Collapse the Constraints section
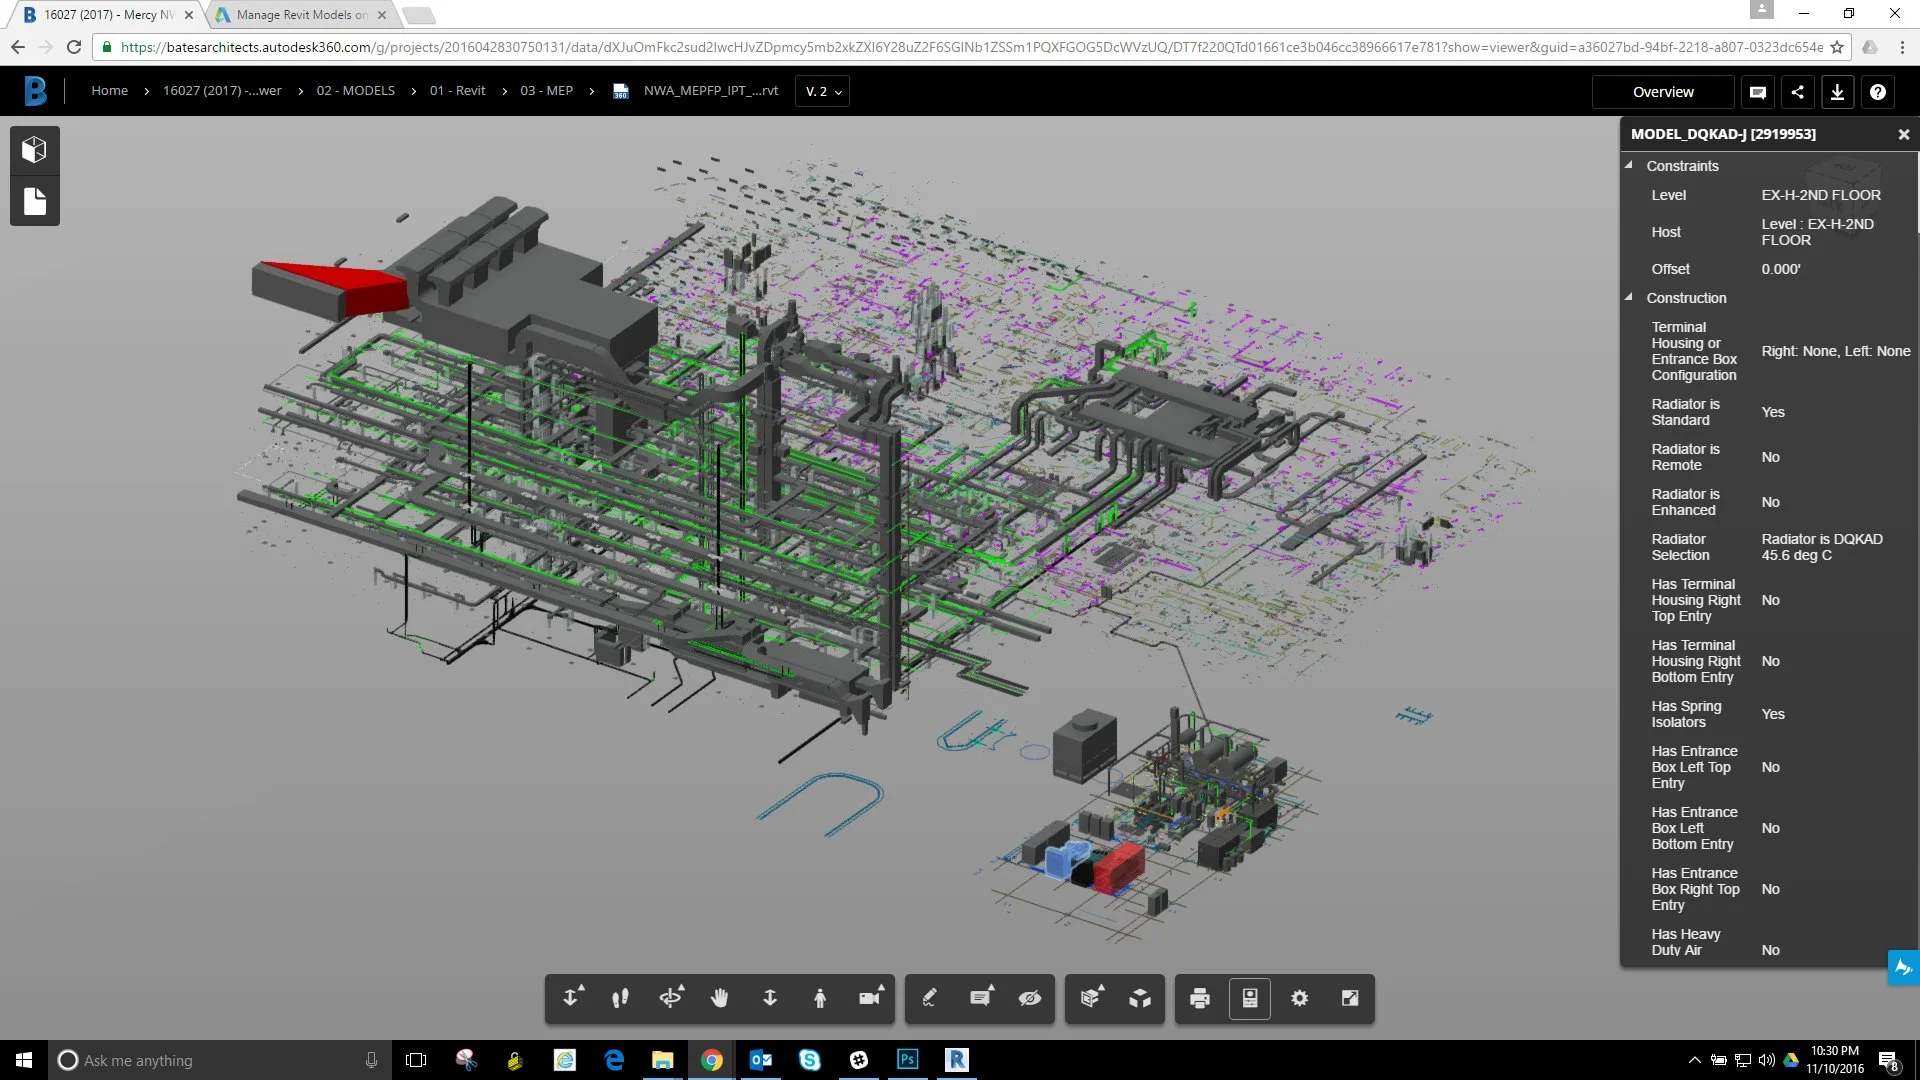This screenshot has width=1920, height=1080. tap(1629, 166)
